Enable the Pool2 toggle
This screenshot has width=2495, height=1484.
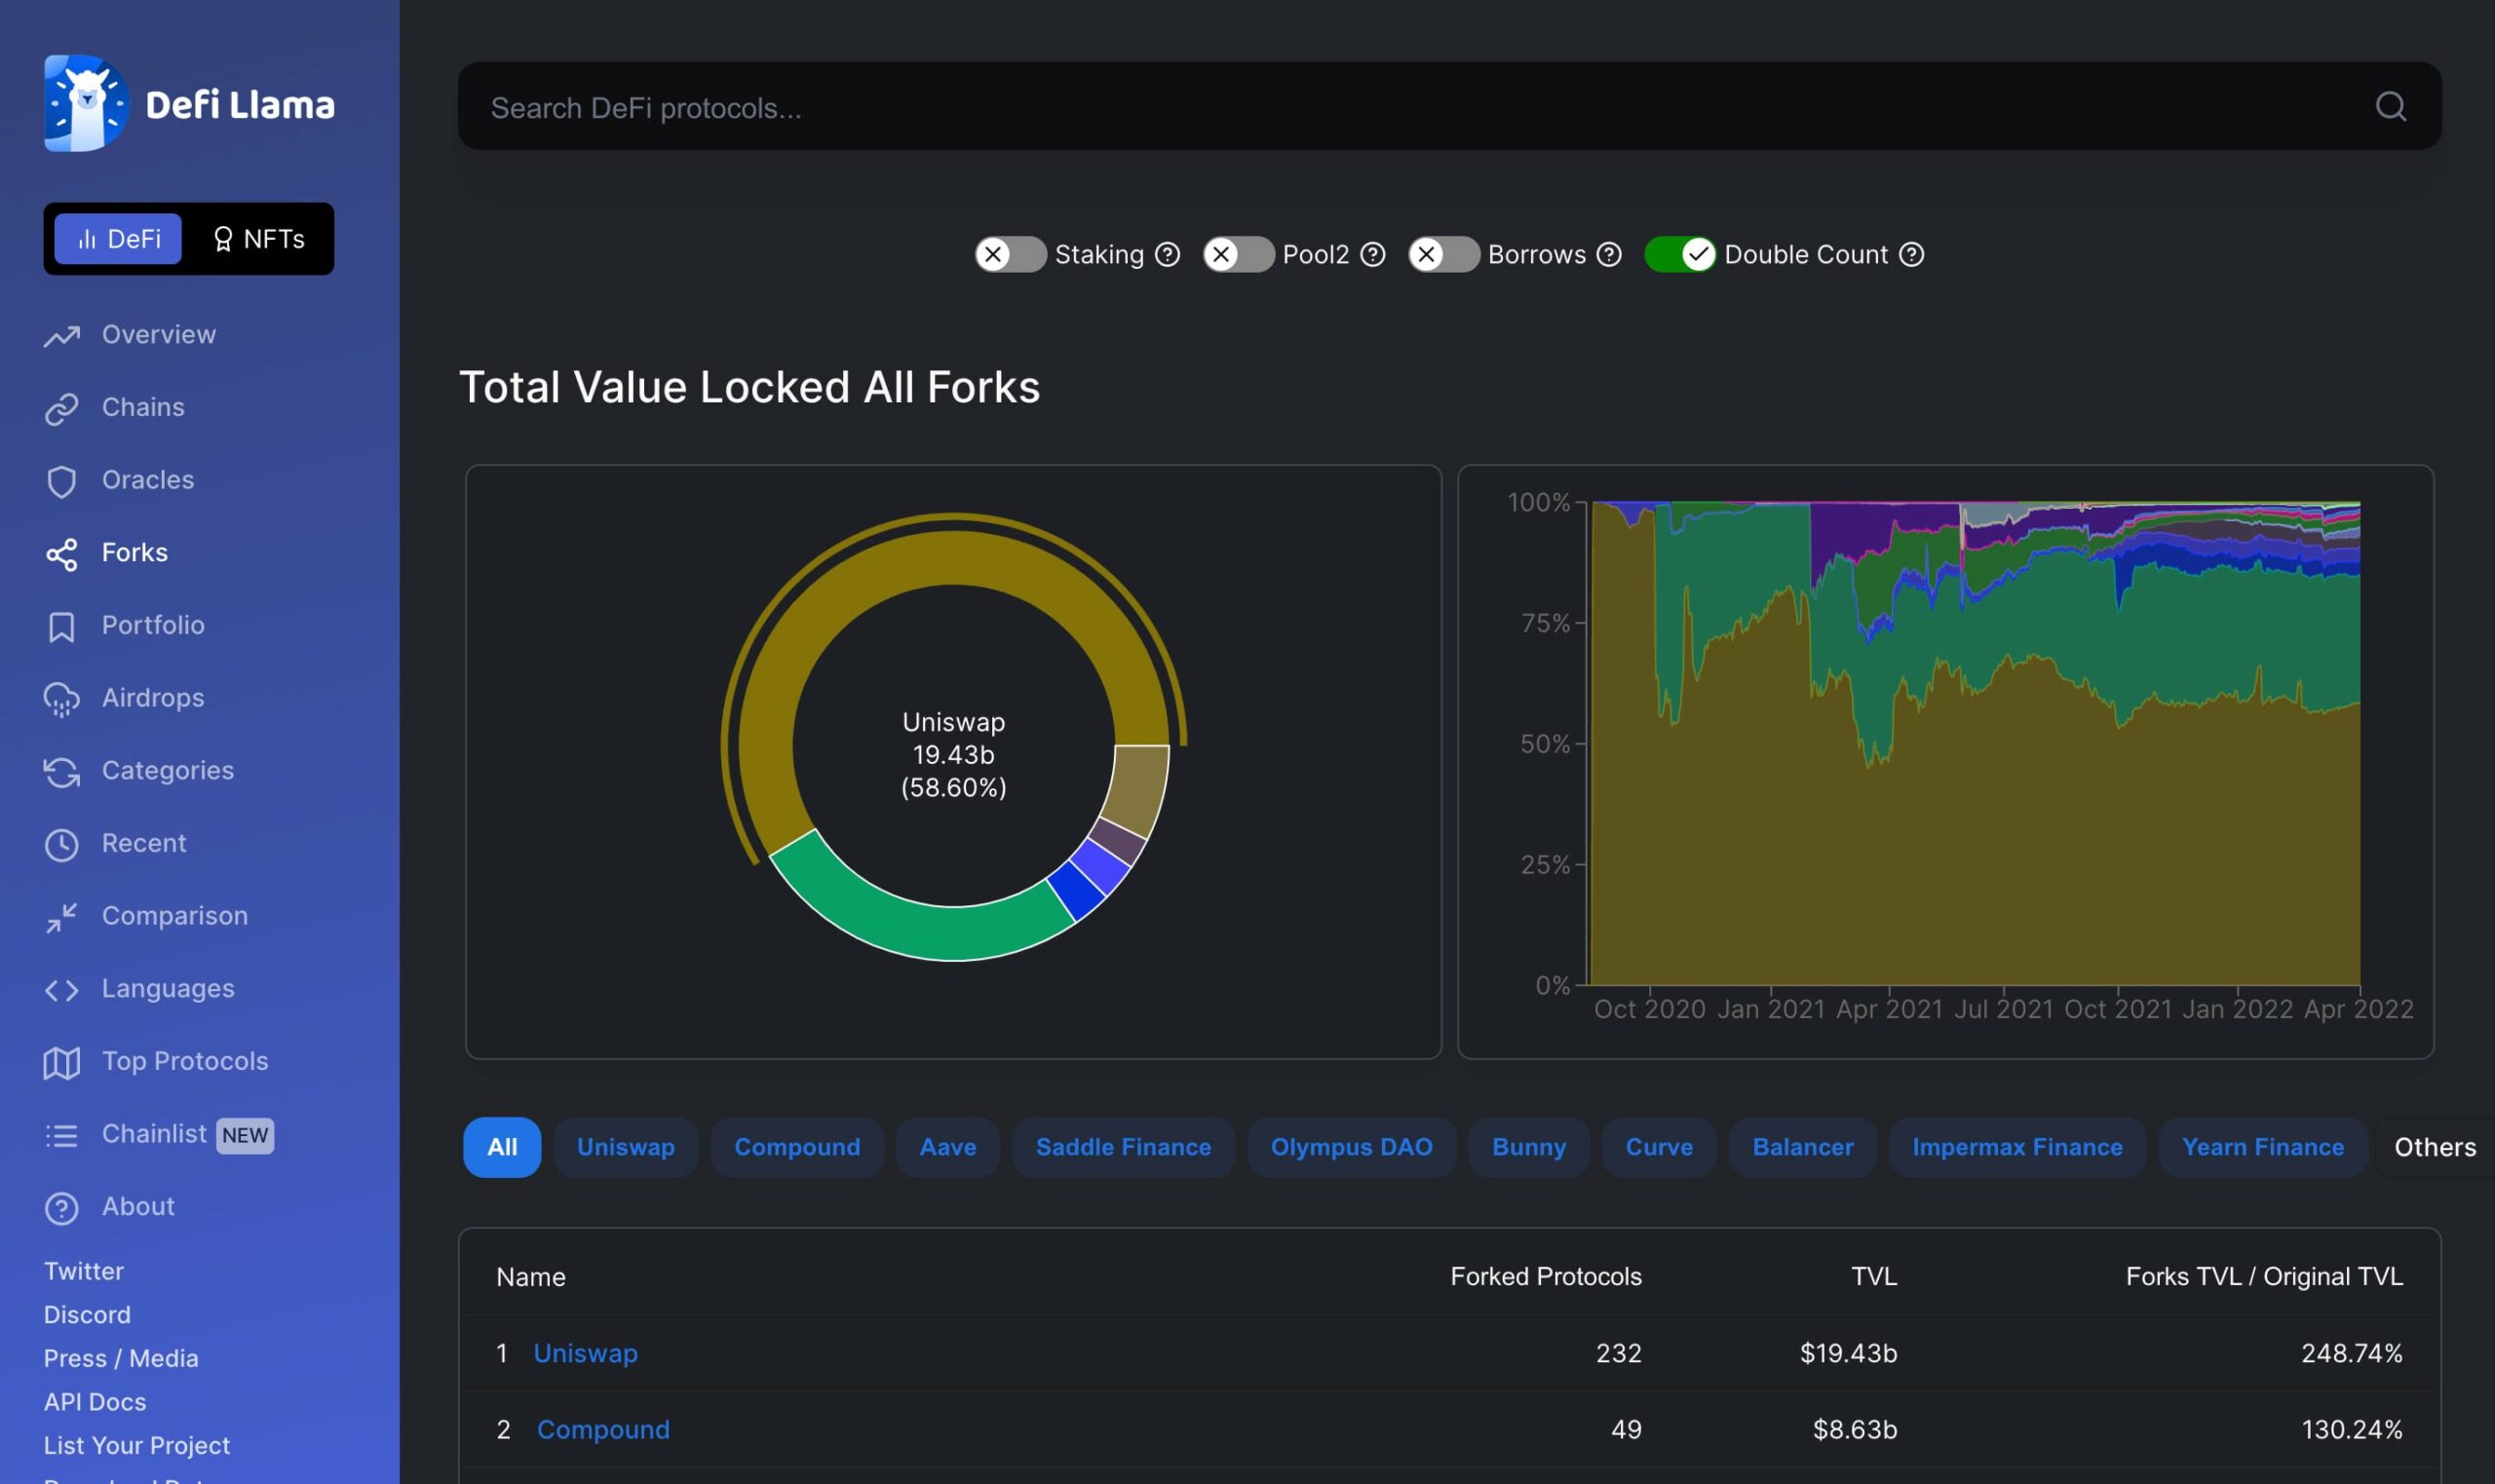click(x=1238, y=254)
